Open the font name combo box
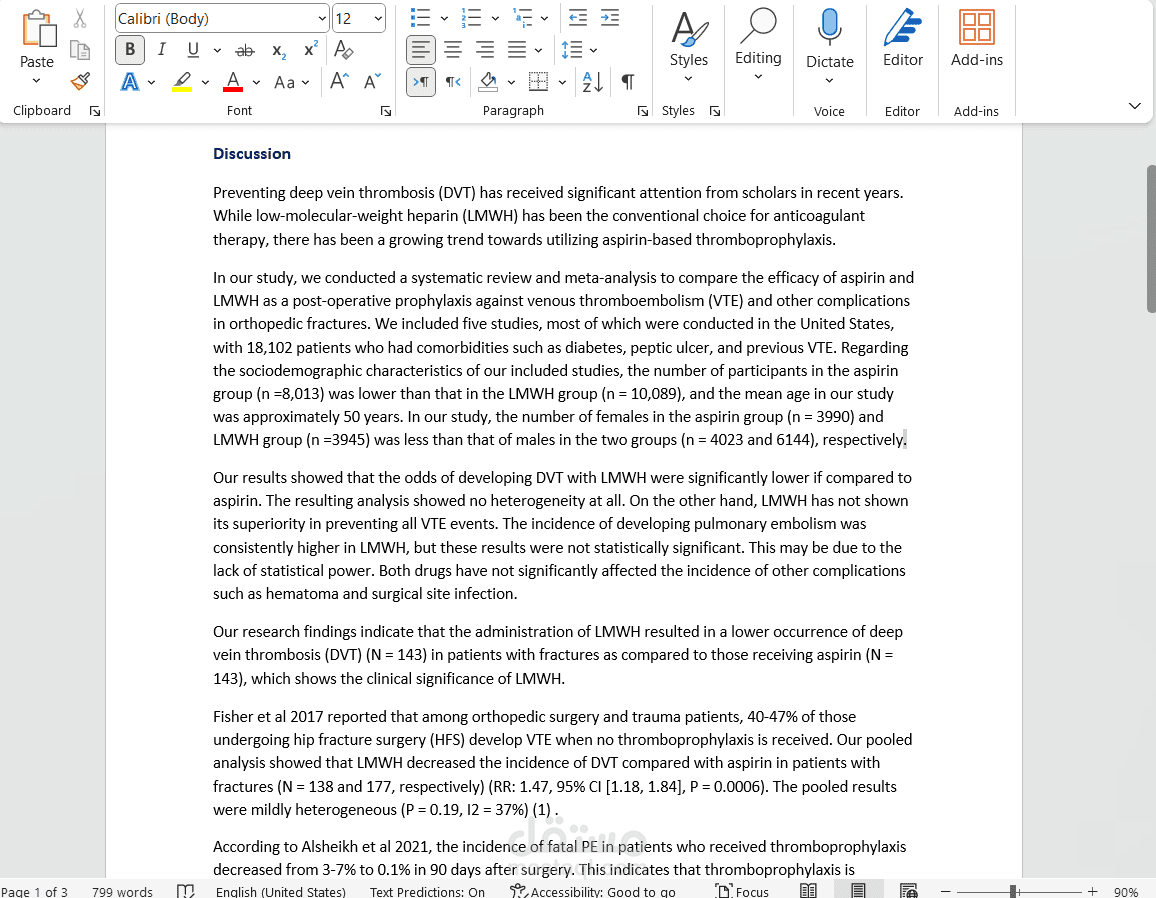Screen dimensions: 1156x898 click(x=221, y=18)
